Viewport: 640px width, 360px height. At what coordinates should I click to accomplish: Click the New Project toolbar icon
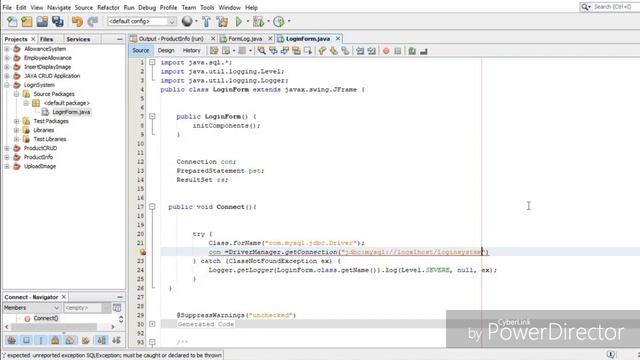coord(27,22)
